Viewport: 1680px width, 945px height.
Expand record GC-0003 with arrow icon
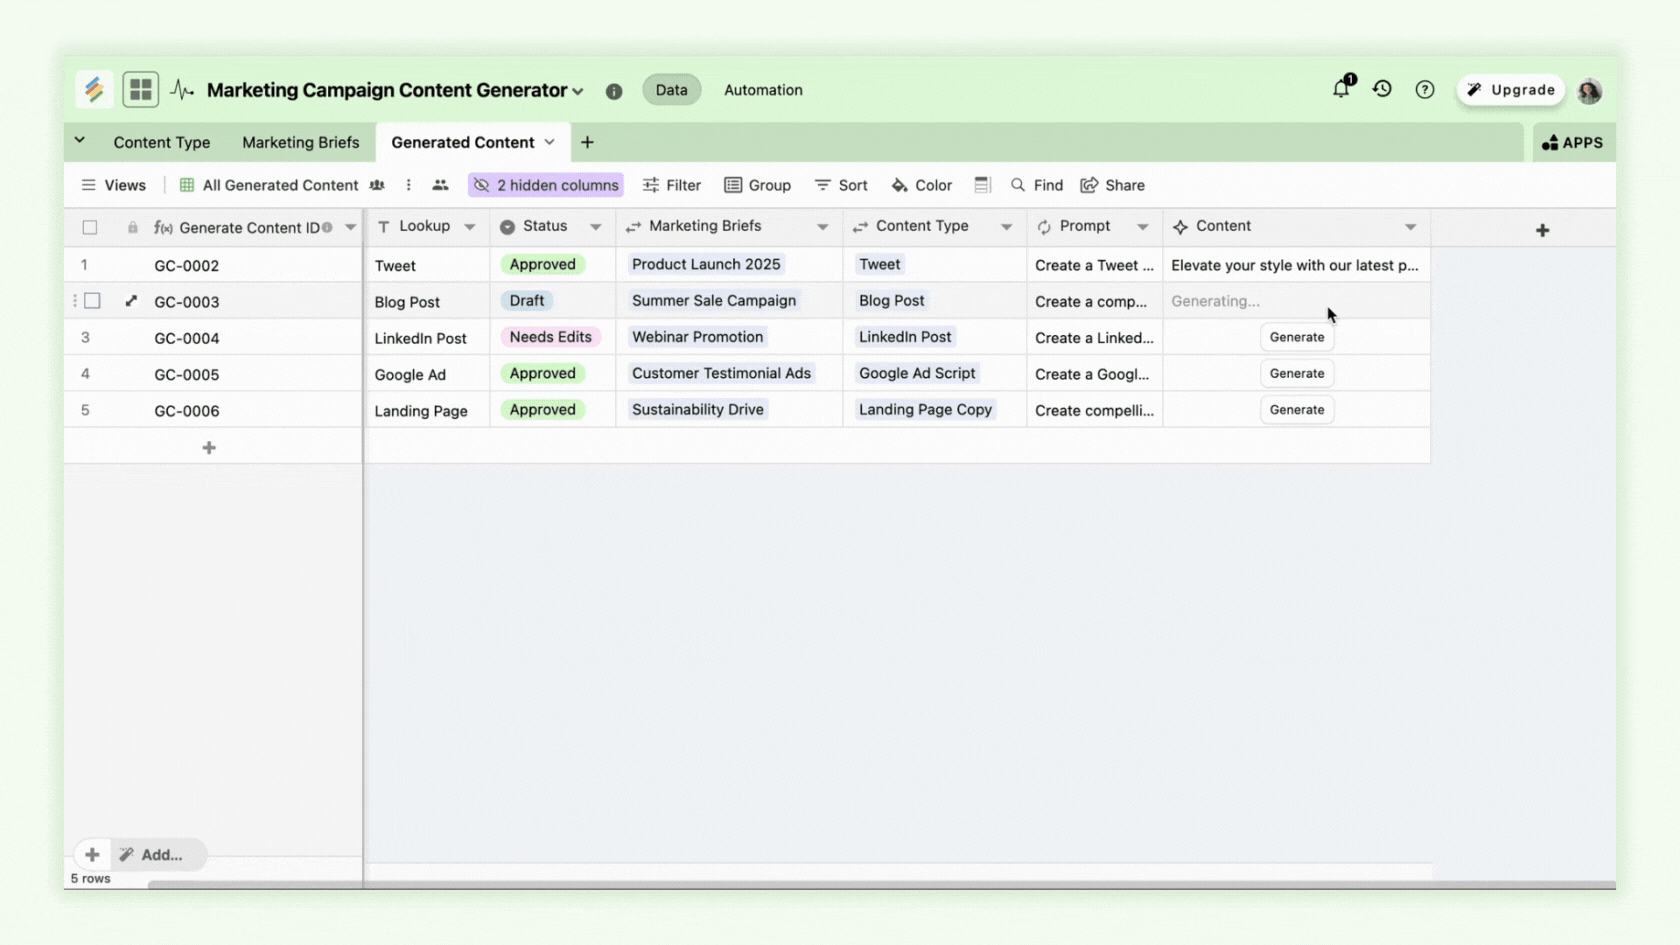pyautogui.click(x=131, y=301)
